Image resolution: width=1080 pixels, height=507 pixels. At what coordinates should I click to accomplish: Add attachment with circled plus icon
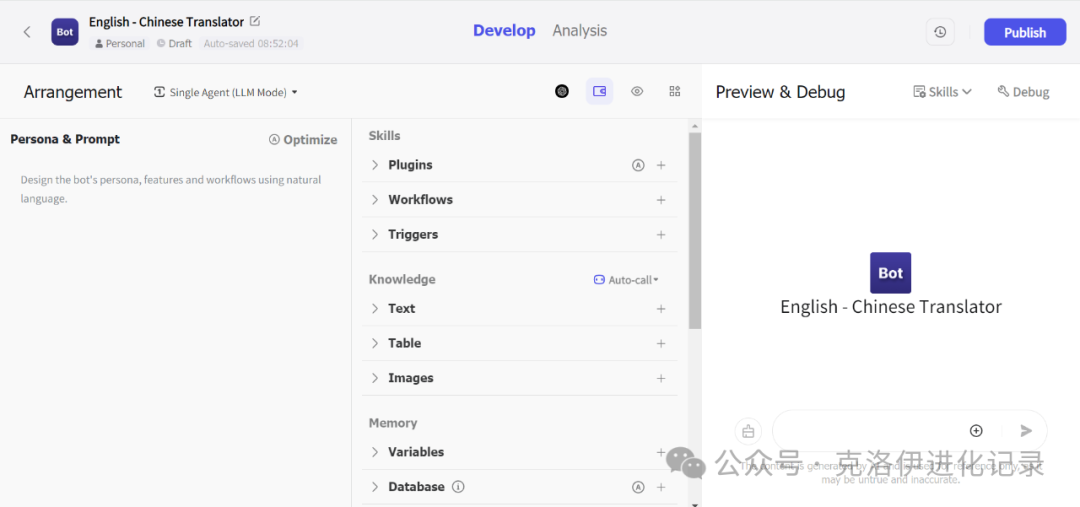(976, 431)
